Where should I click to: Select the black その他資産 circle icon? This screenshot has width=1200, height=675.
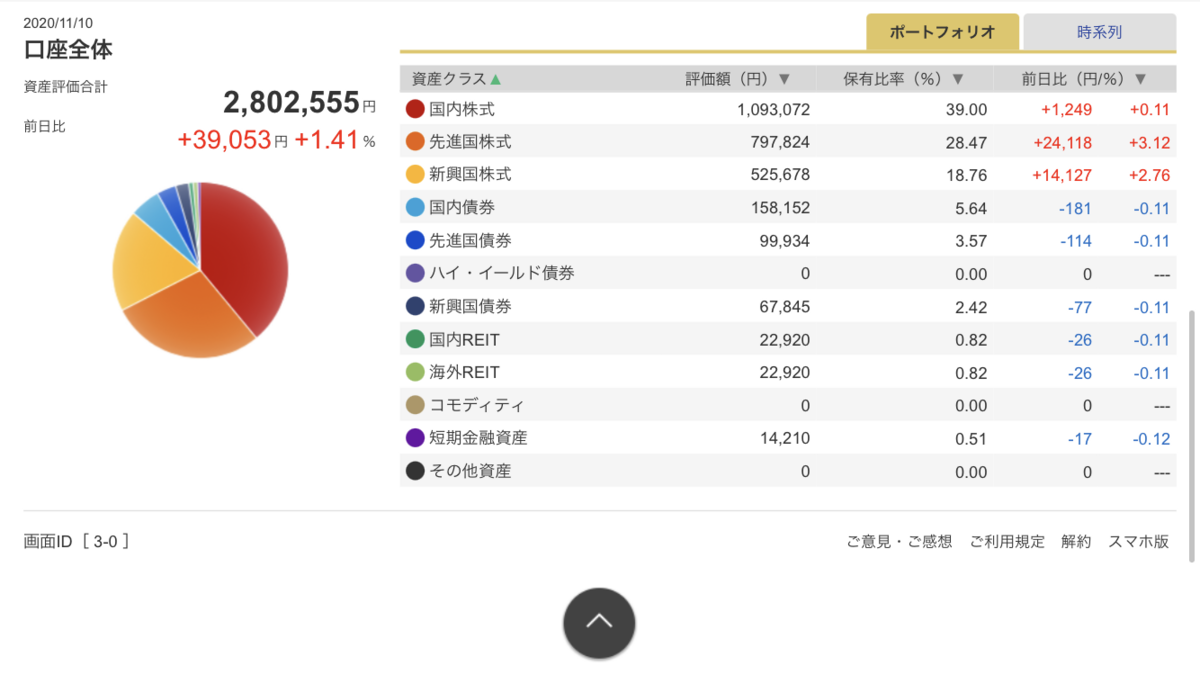414,471
